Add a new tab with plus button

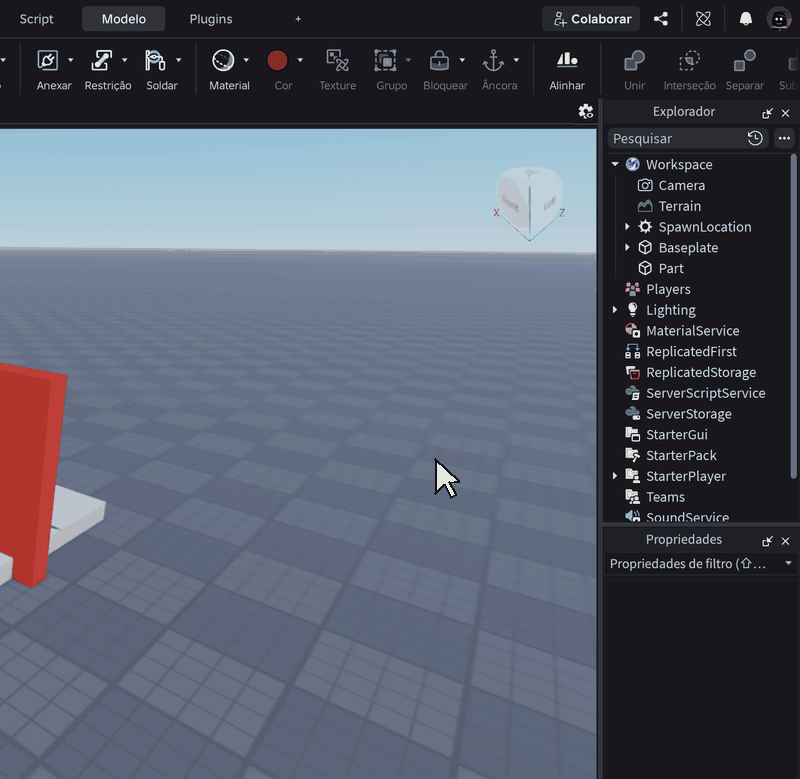298,19
